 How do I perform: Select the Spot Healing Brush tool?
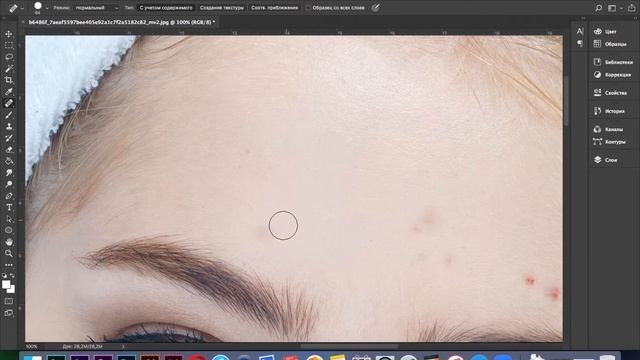(x=9, y=103)
